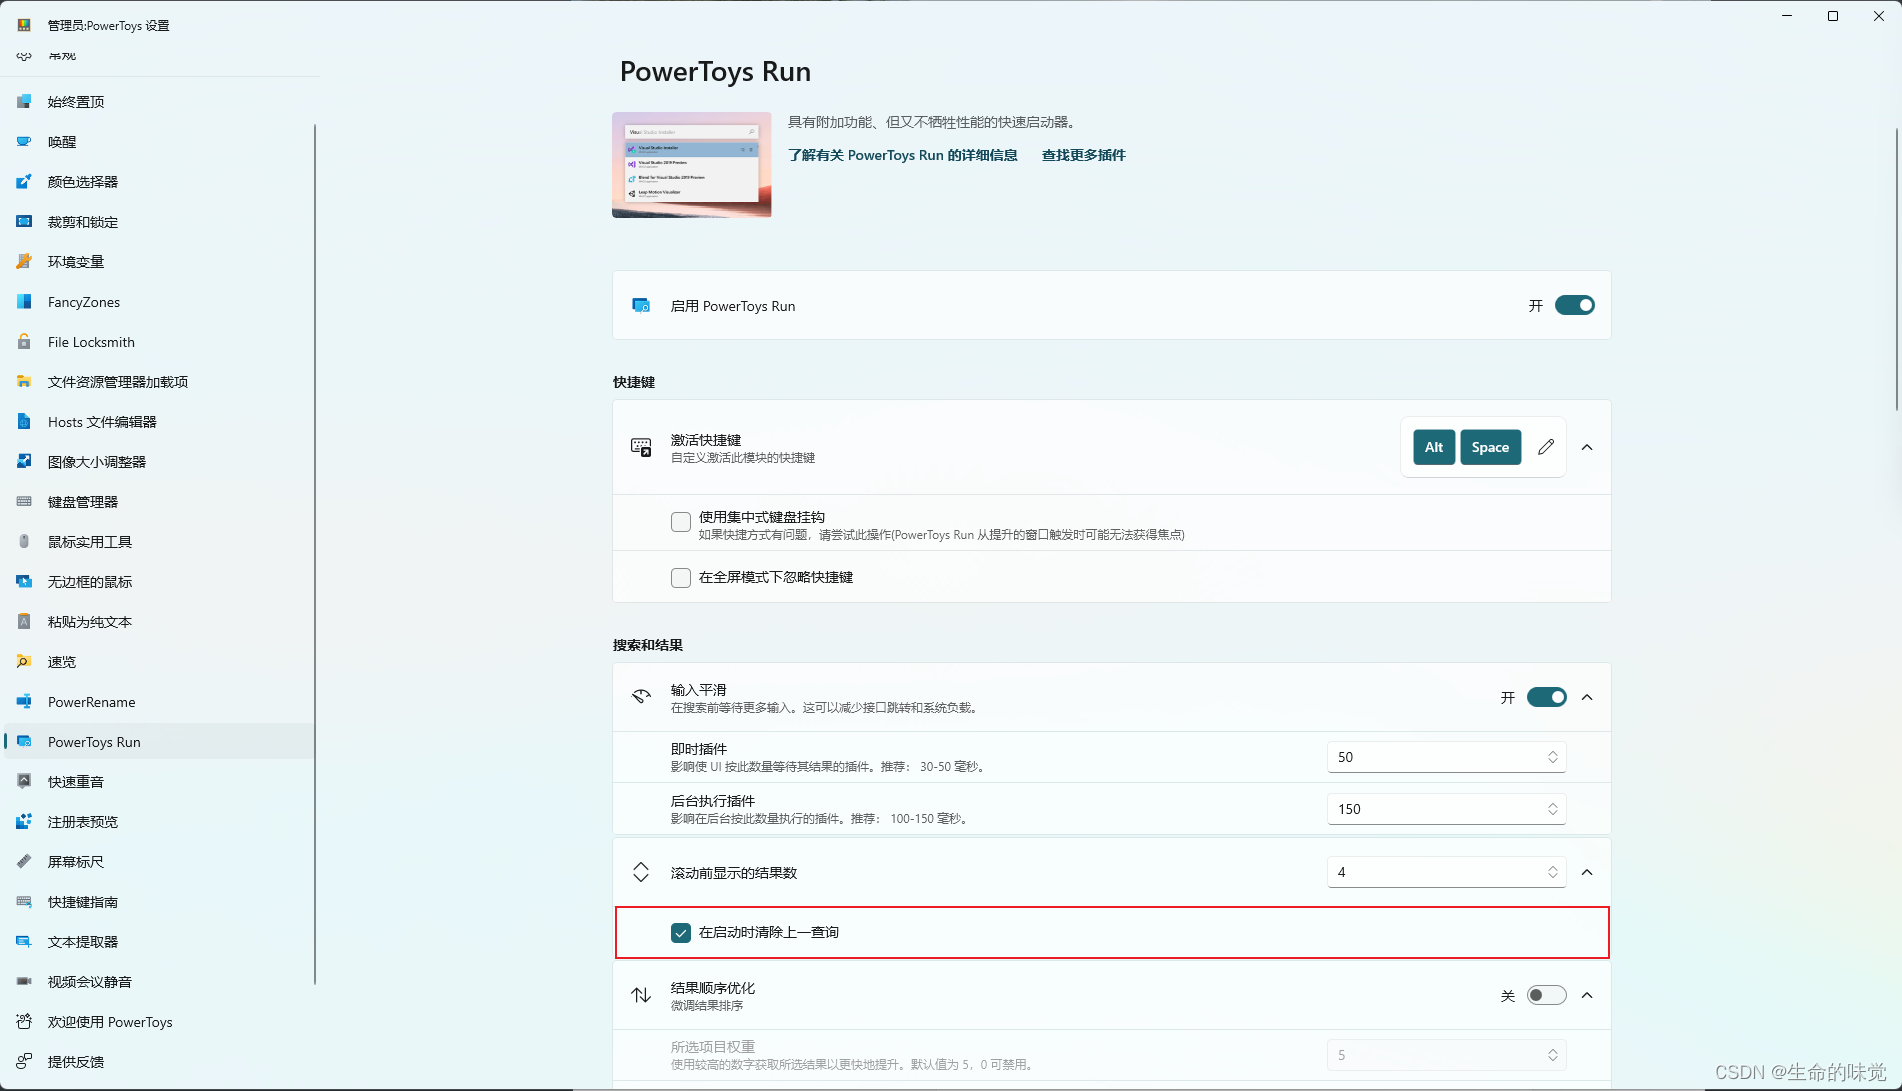Click the Peek (速览) magnifier icon
Image resolution: width=1902 pixels, height=1091 pixels.
24,662
